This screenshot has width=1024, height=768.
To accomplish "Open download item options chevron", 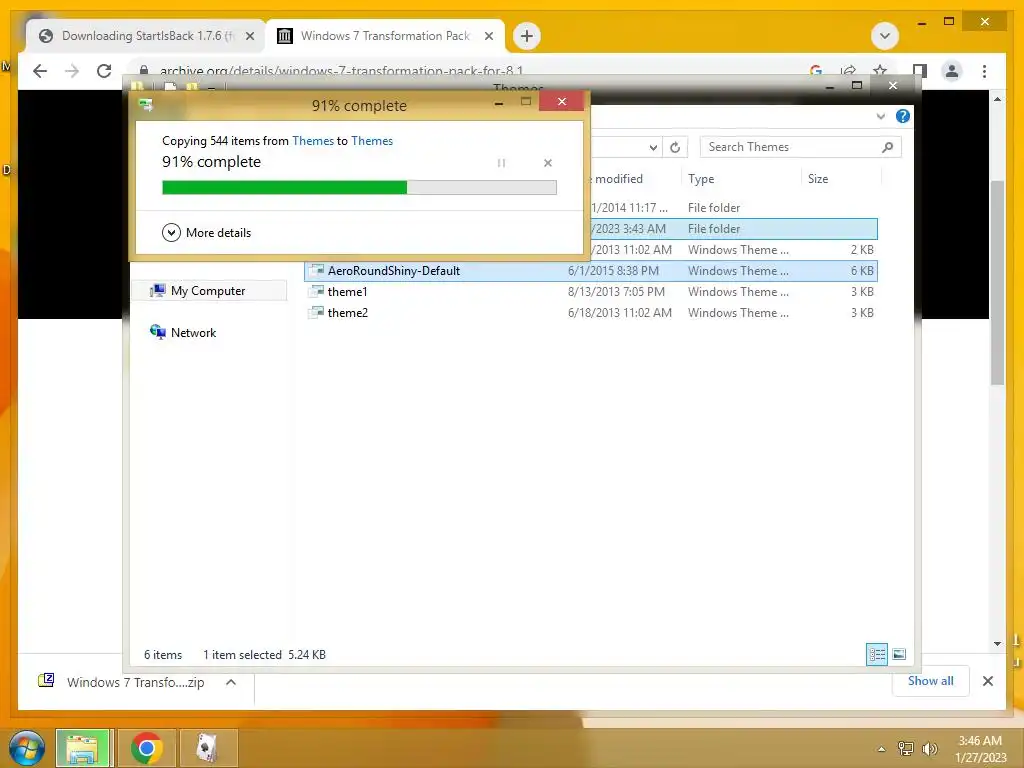I will coord(231,682).
